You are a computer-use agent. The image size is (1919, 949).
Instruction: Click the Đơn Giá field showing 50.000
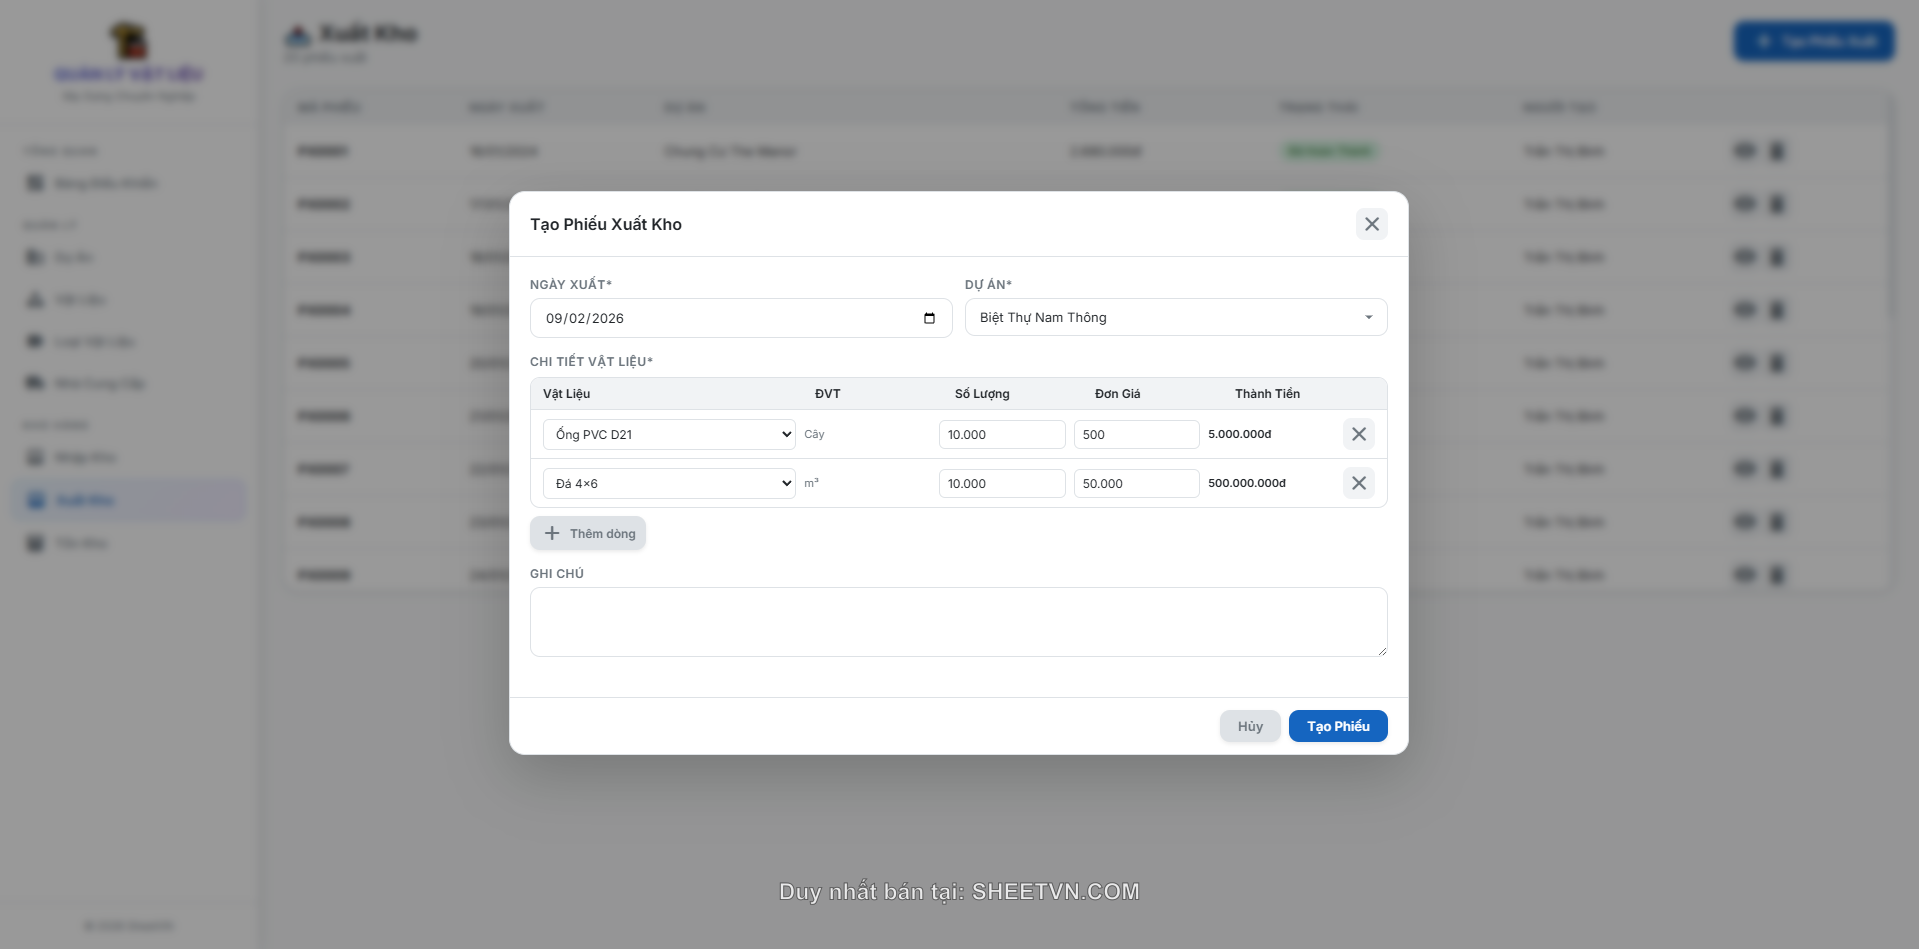1136,483
